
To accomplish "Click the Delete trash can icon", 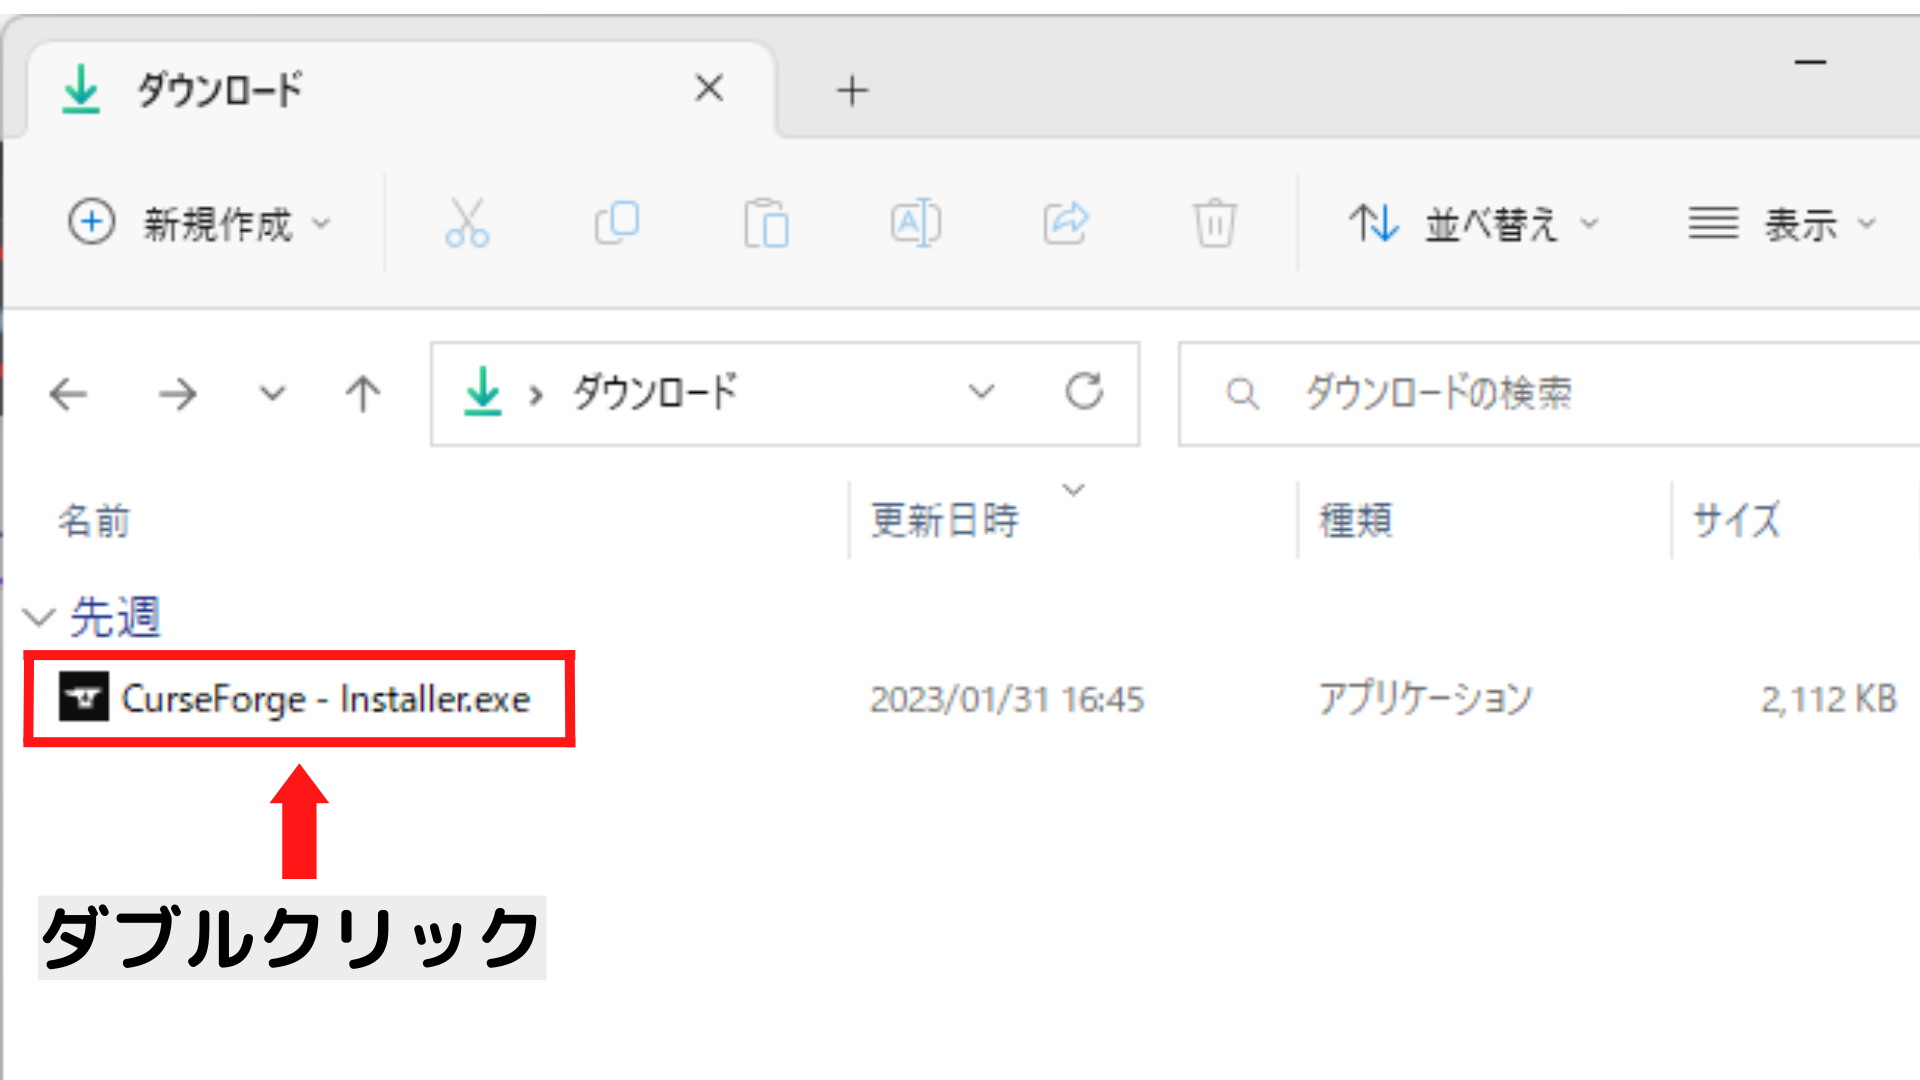I will [1214, 223].
